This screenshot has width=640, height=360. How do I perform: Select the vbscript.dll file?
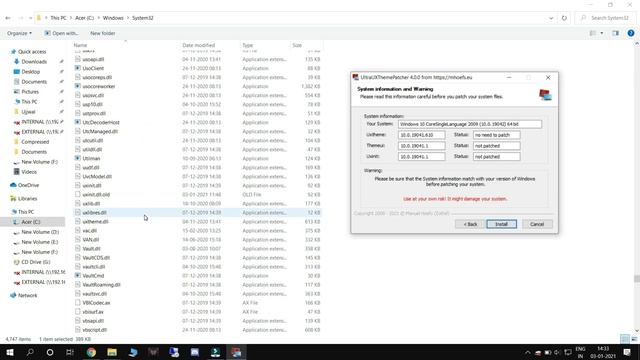coord(95,330)
